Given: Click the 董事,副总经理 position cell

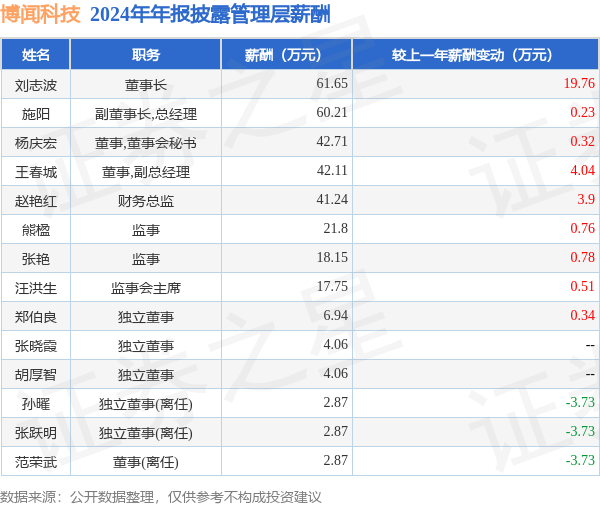Looking at the screenshot, I should (x=146, y=172).
